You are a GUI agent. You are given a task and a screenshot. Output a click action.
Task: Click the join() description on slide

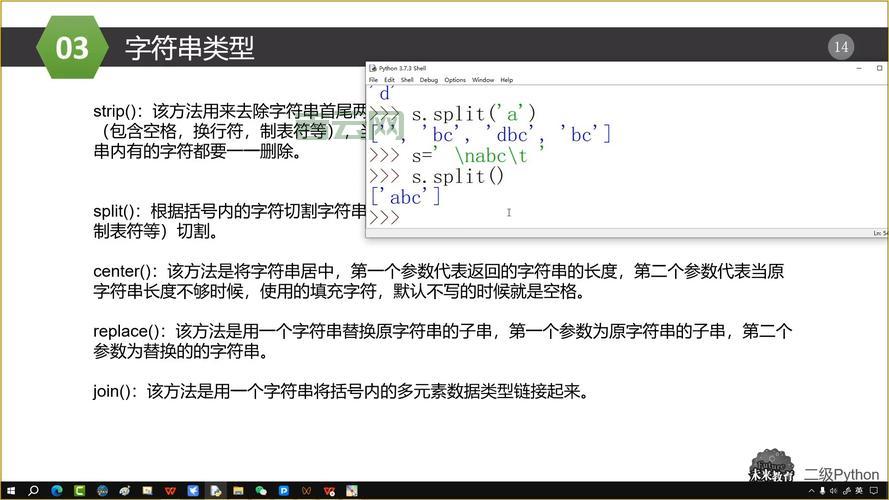[341, 392]
